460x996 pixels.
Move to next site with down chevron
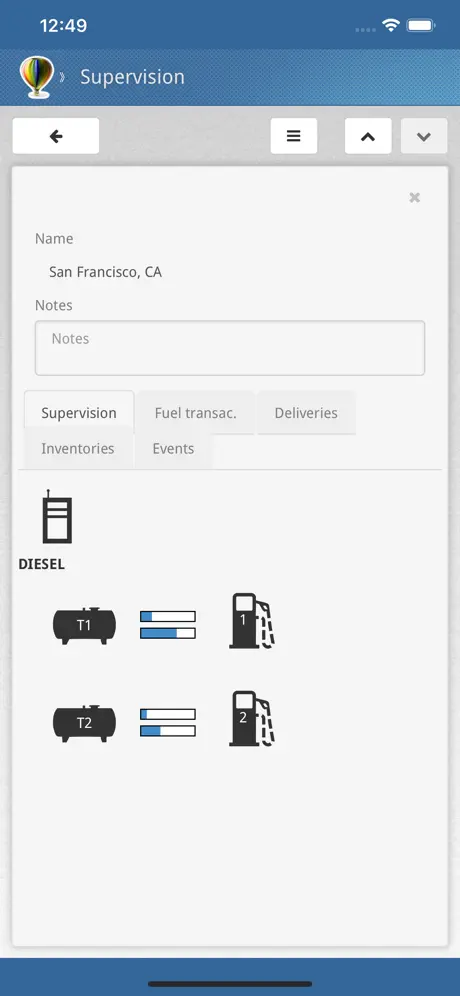coord(424,136)
